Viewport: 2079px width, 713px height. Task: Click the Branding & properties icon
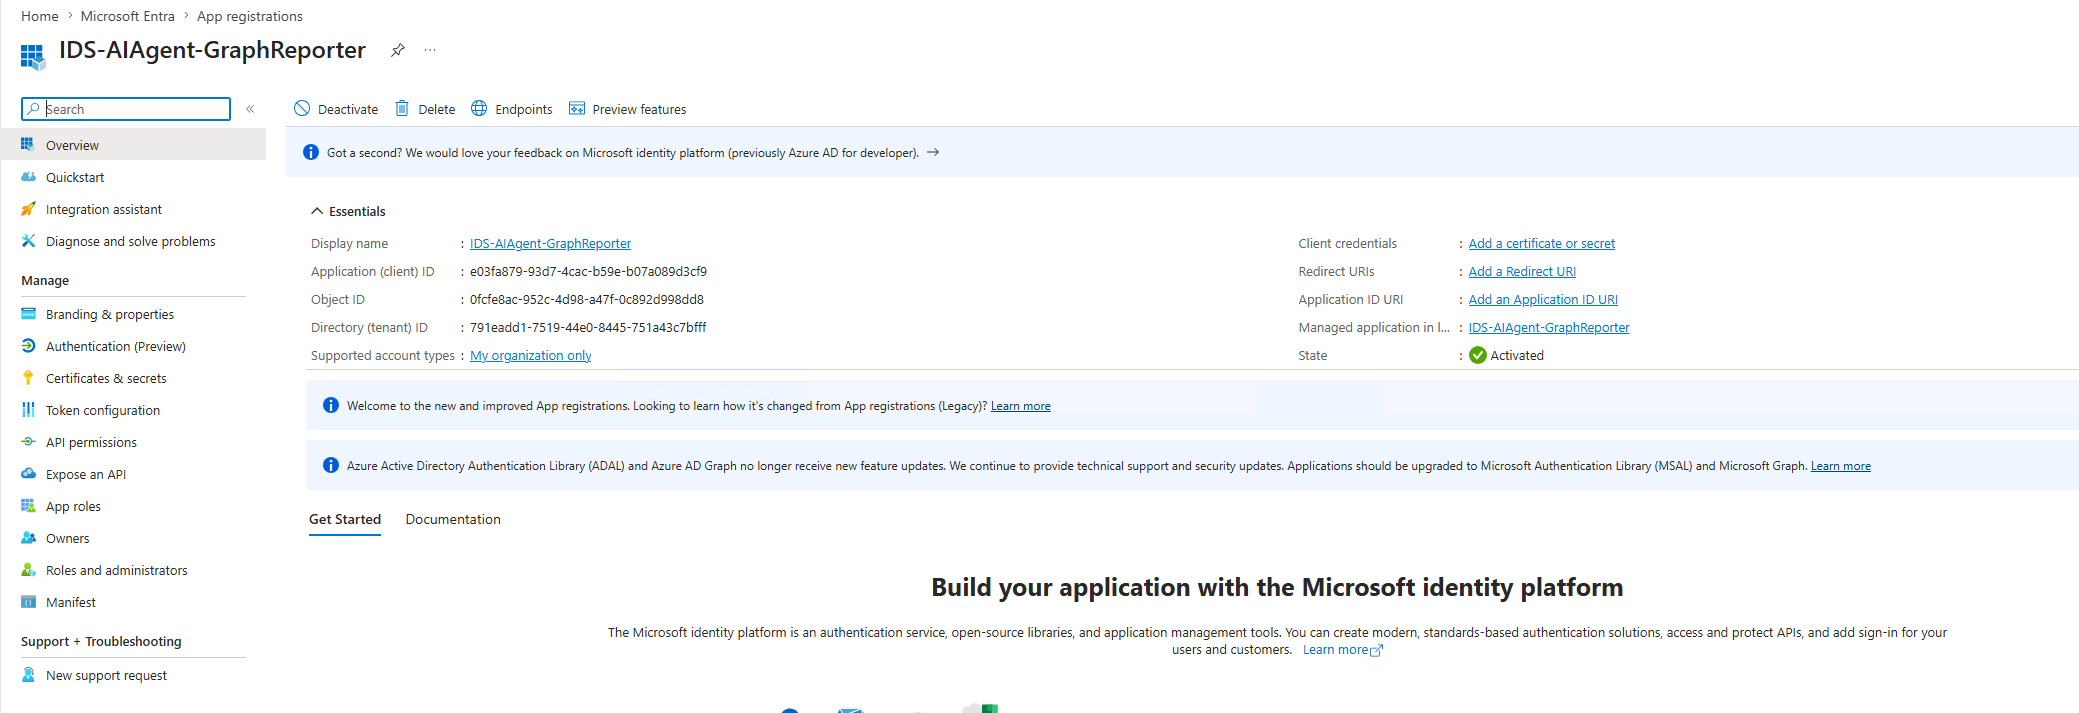tap(28, 313)
